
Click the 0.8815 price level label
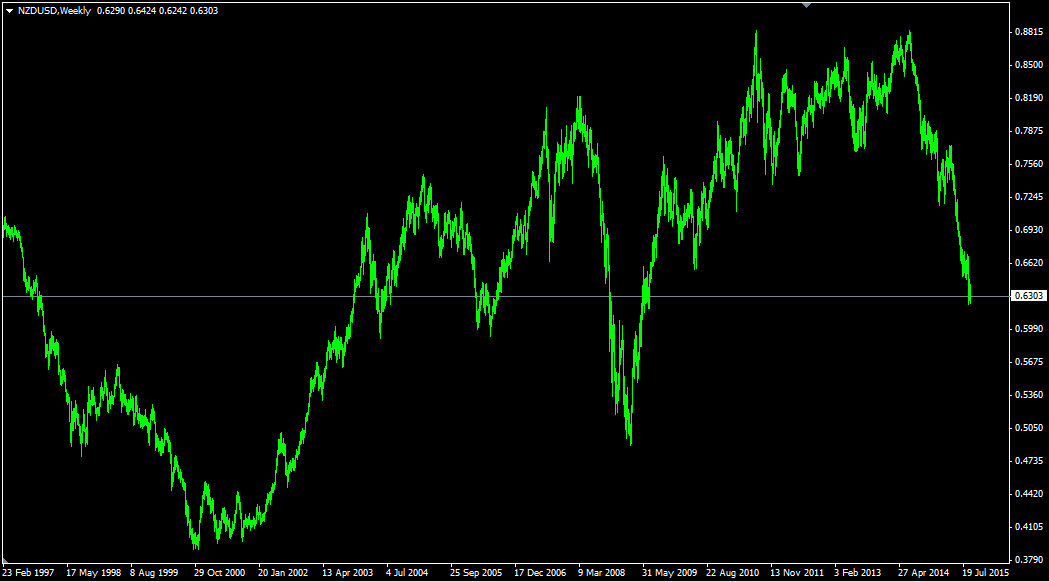[x=1029, y=32]
